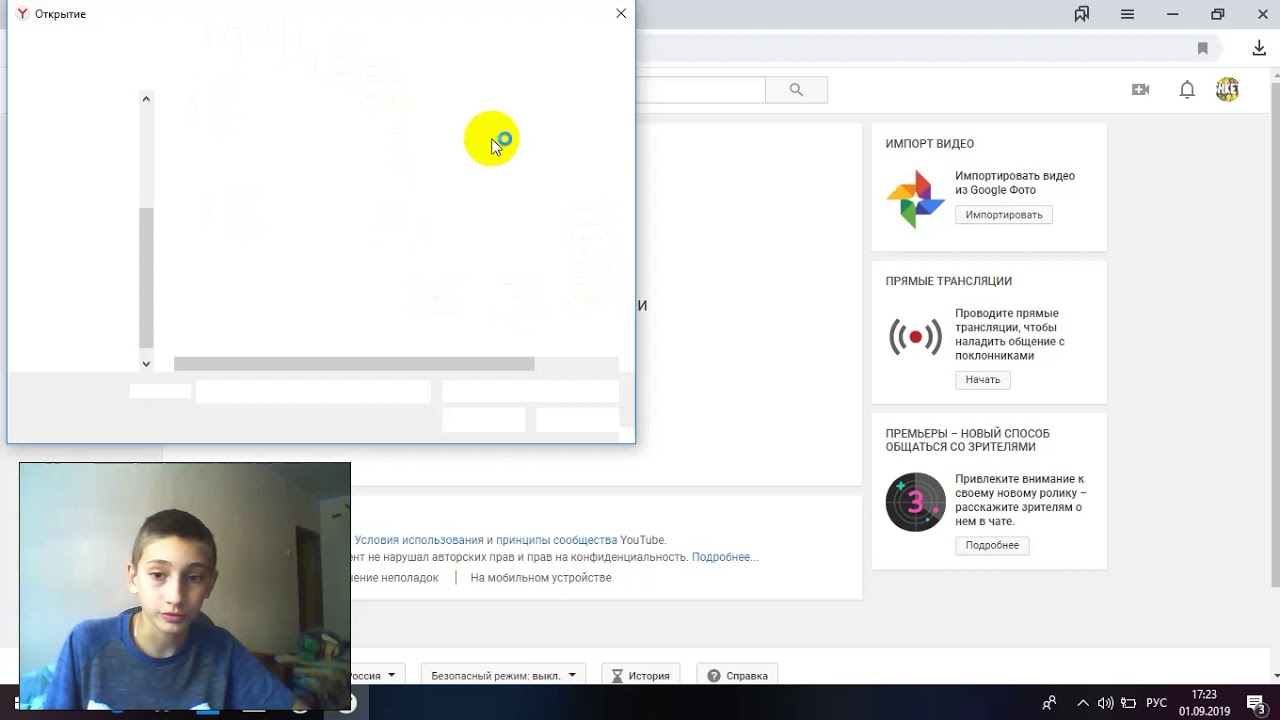
Task: Click the battery/power tray icon
Action: click(x=1129, y=703)
